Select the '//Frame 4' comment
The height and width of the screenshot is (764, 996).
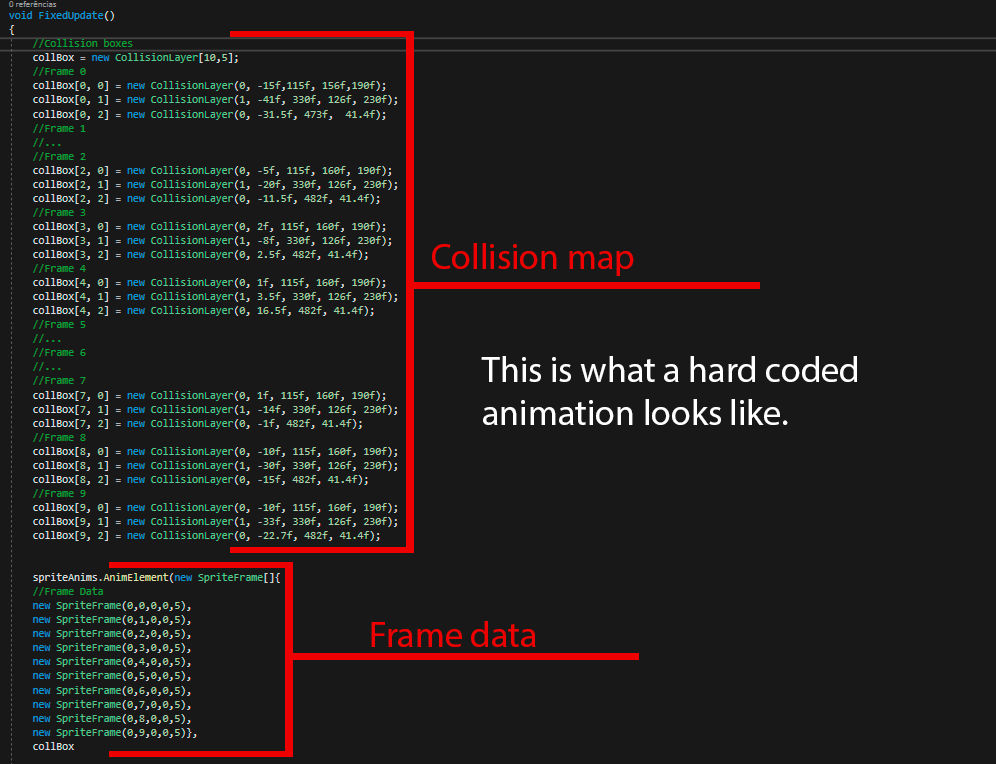click(59, 268)
